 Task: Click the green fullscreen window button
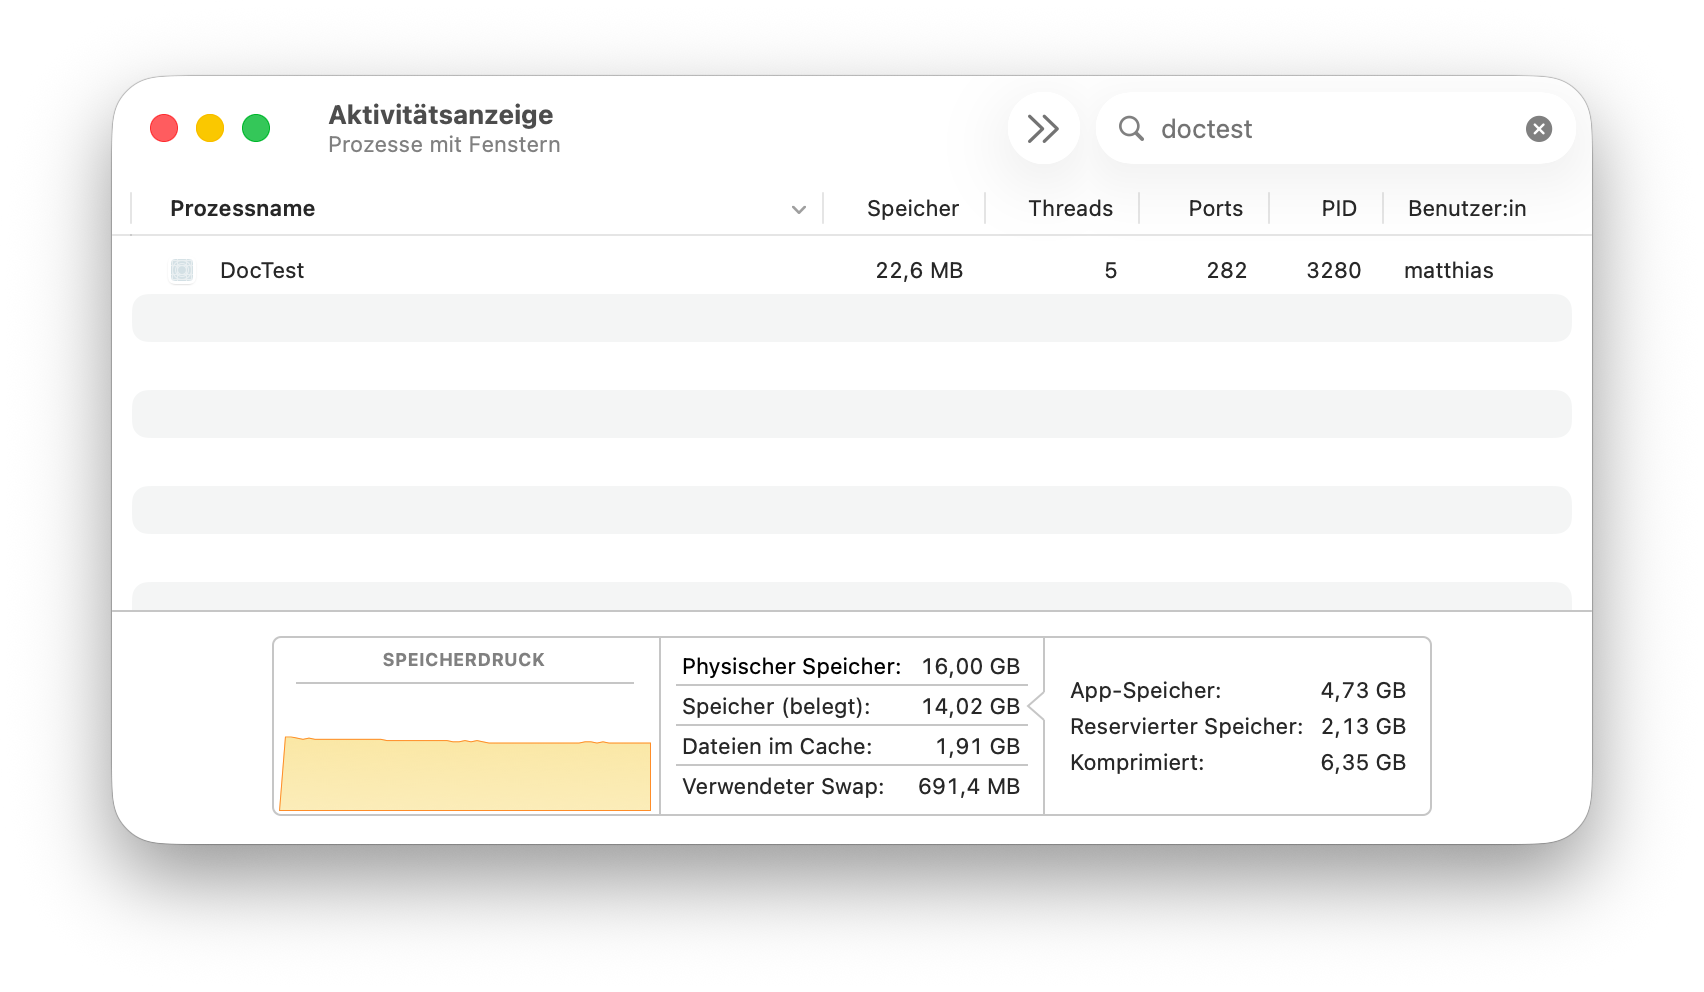point(256,129)
